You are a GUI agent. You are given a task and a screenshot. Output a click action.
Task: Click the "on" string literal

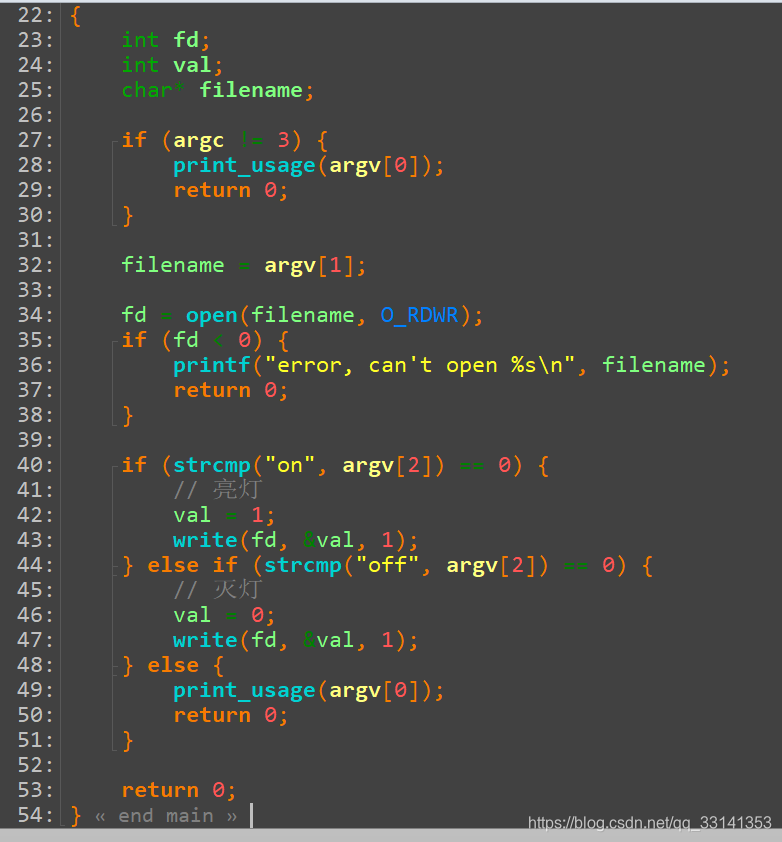coord(290,466)
